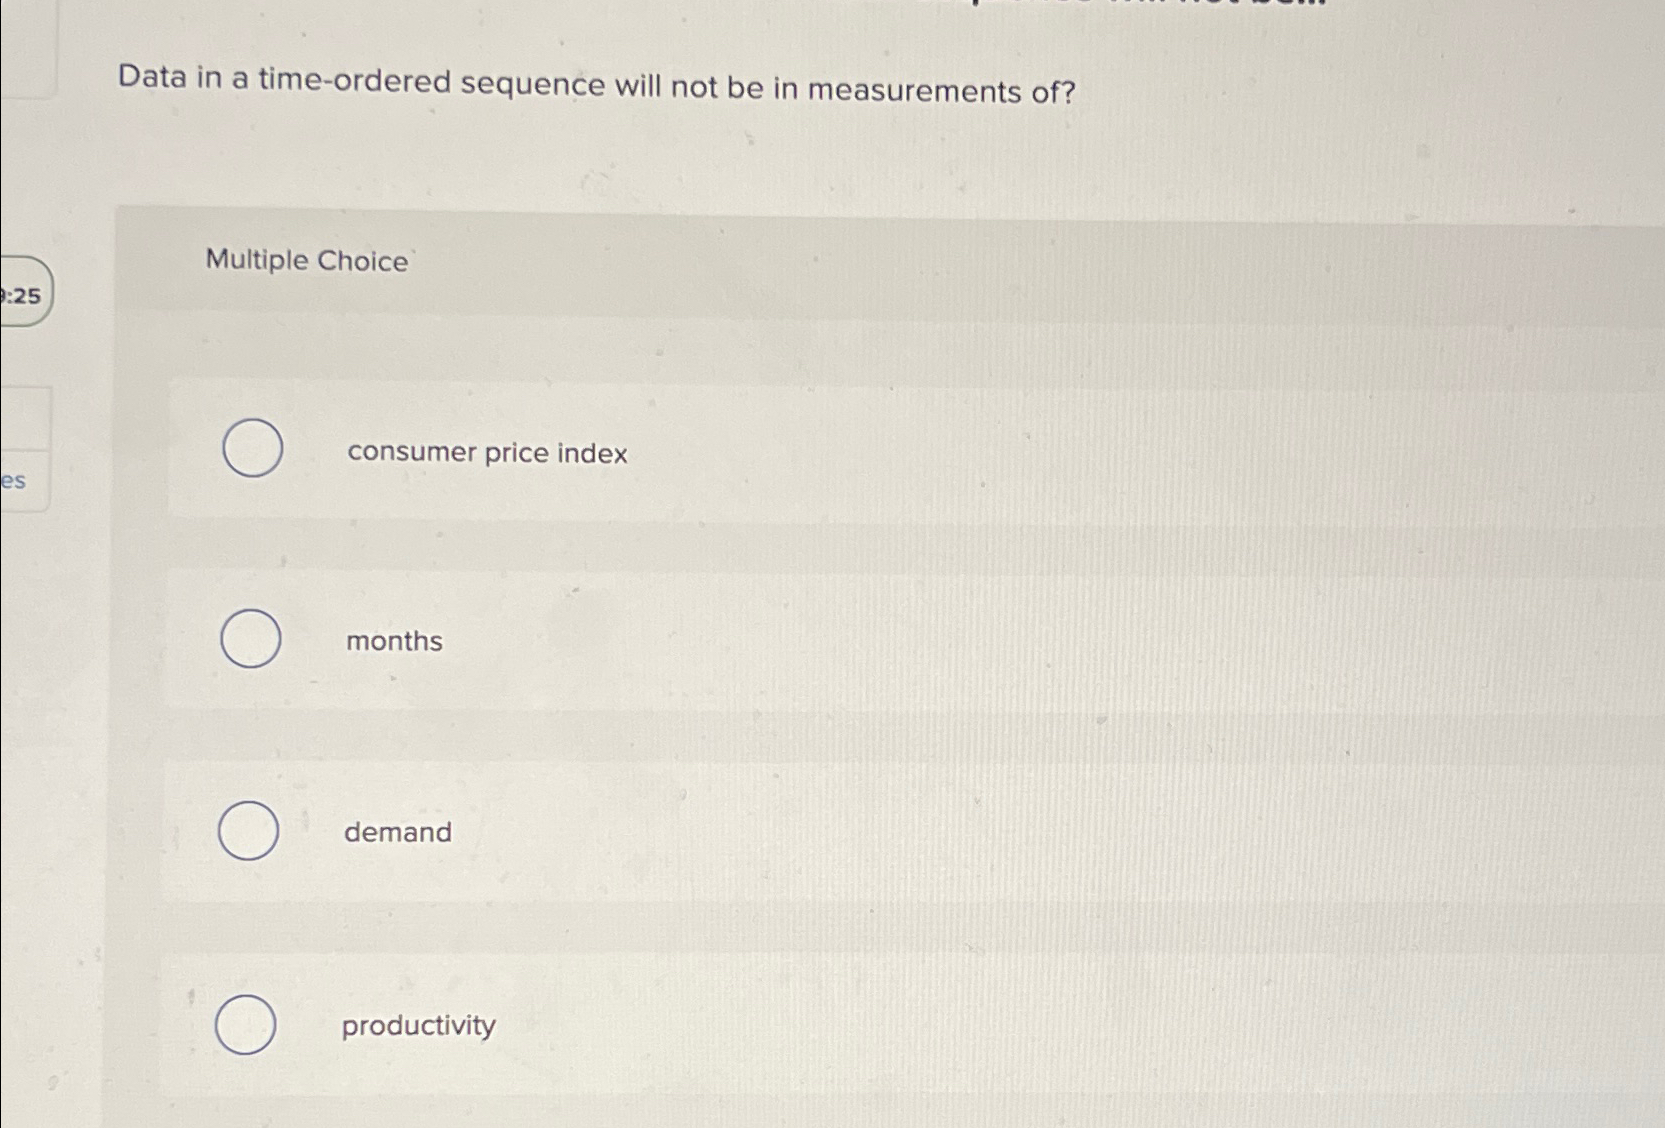
Task: Click the answer text "productivity"
Action: (x=417, y=1025)
